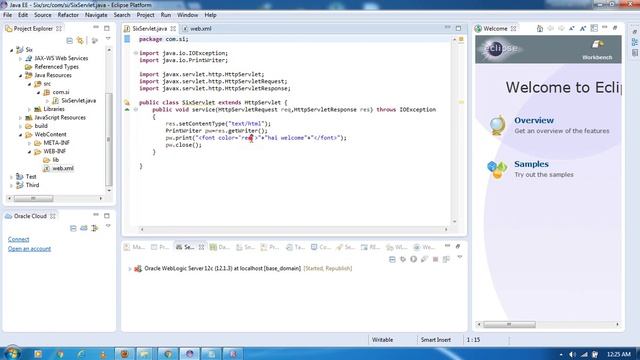Image resolution: width=640 pixels, height=360 pixels.
Task: Switch to web.xml editor tab
Action: [198, 29]
